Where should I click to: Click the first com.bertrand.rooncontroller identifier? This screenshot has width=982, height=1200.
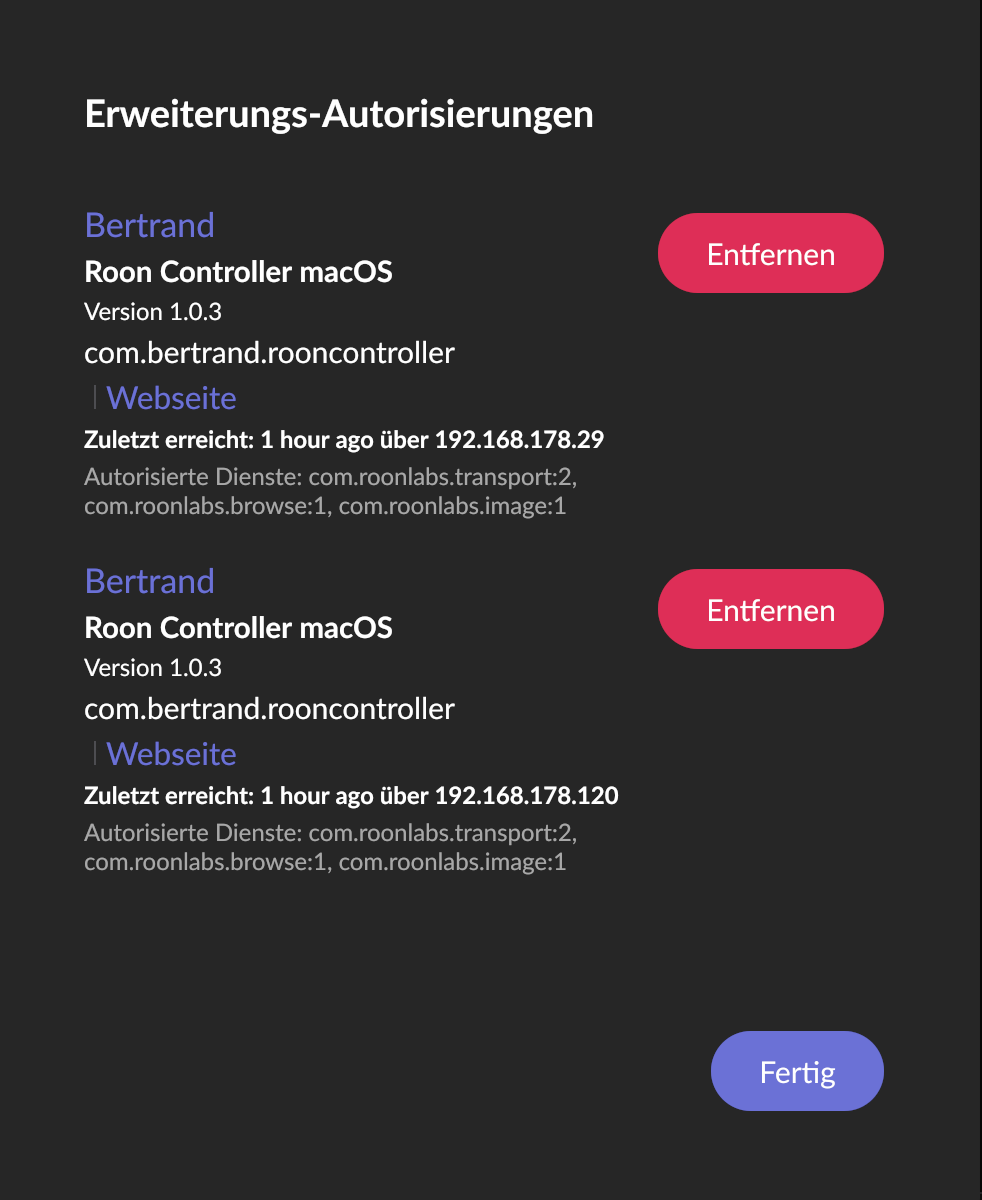[x=269, y=352]
